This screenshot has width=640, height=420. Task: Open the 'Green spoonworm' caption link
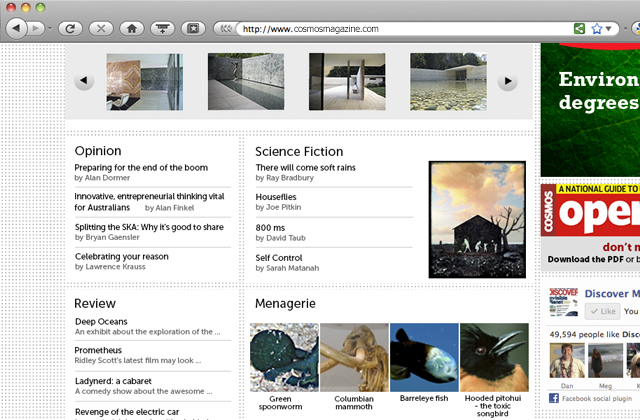280,403
